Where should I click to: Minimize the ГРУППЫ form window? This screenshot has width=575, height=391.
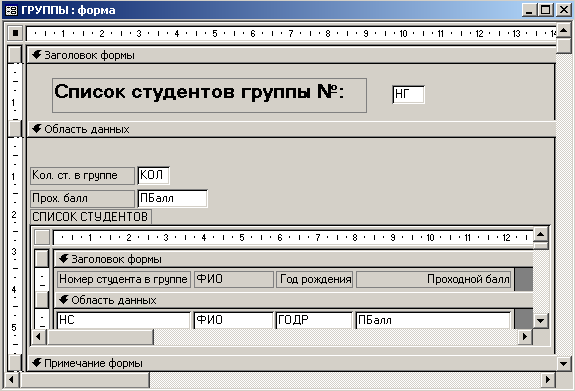(x=529, y=10)
